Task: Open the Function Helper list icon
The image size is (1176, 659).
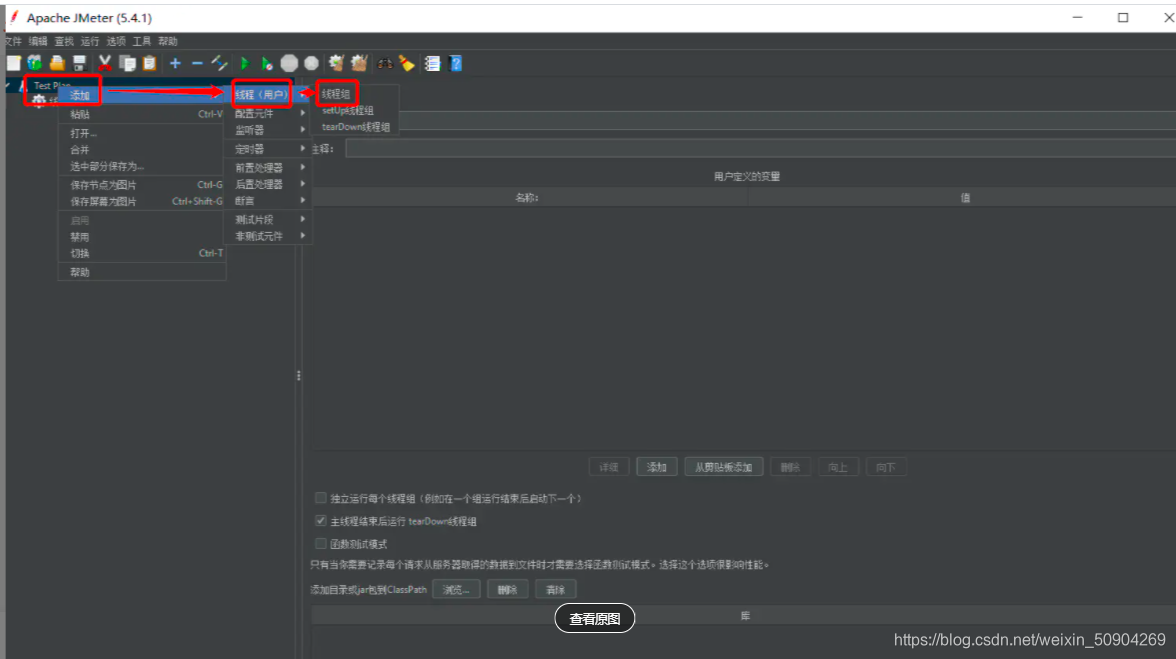Action: [x=432, y=63]
